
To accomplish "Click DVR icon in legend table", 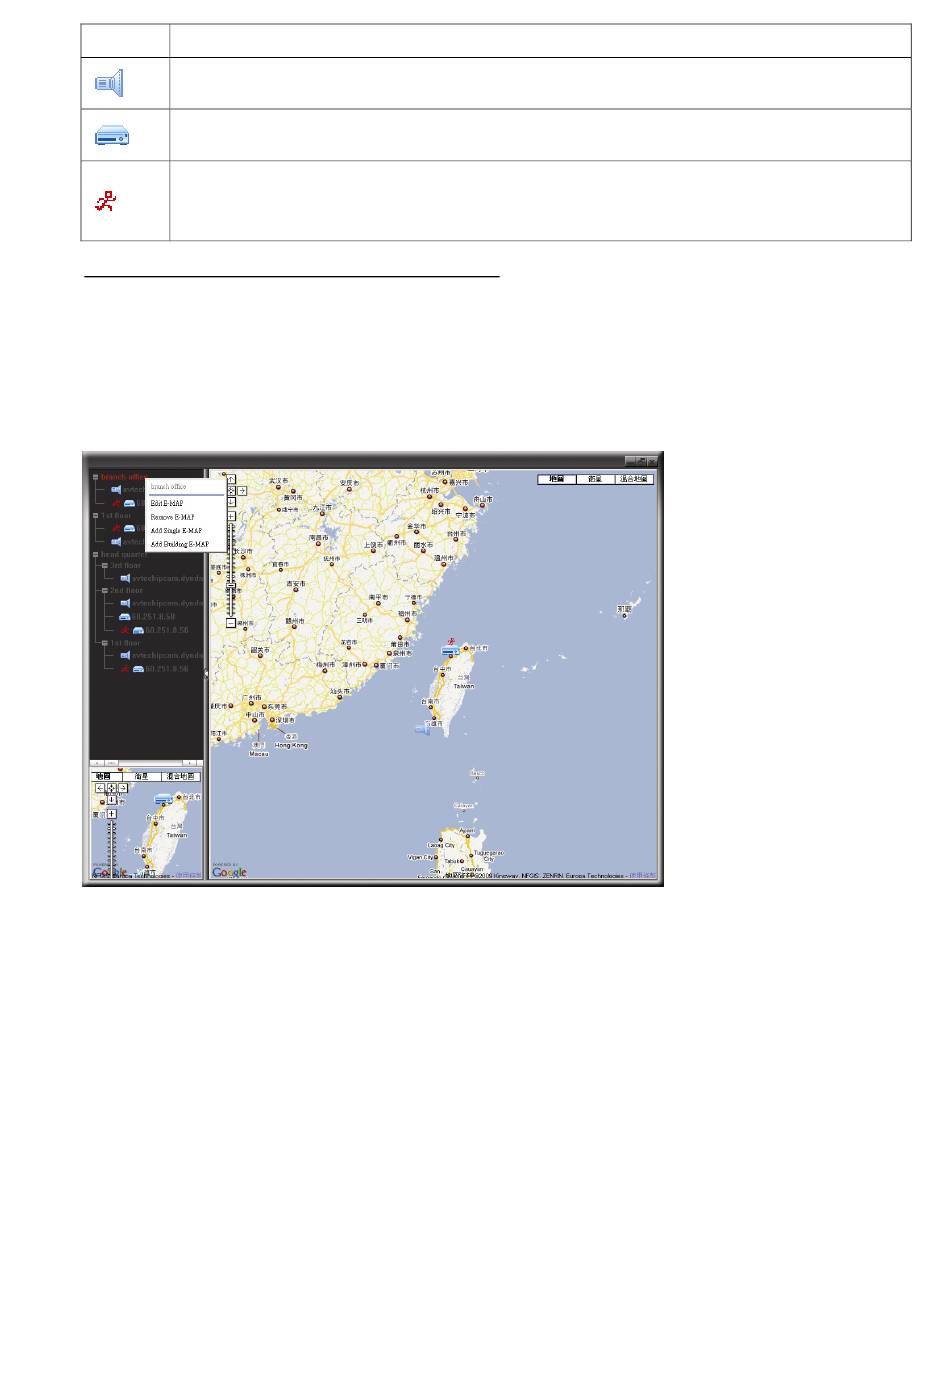I will click(x=112, y=136).
